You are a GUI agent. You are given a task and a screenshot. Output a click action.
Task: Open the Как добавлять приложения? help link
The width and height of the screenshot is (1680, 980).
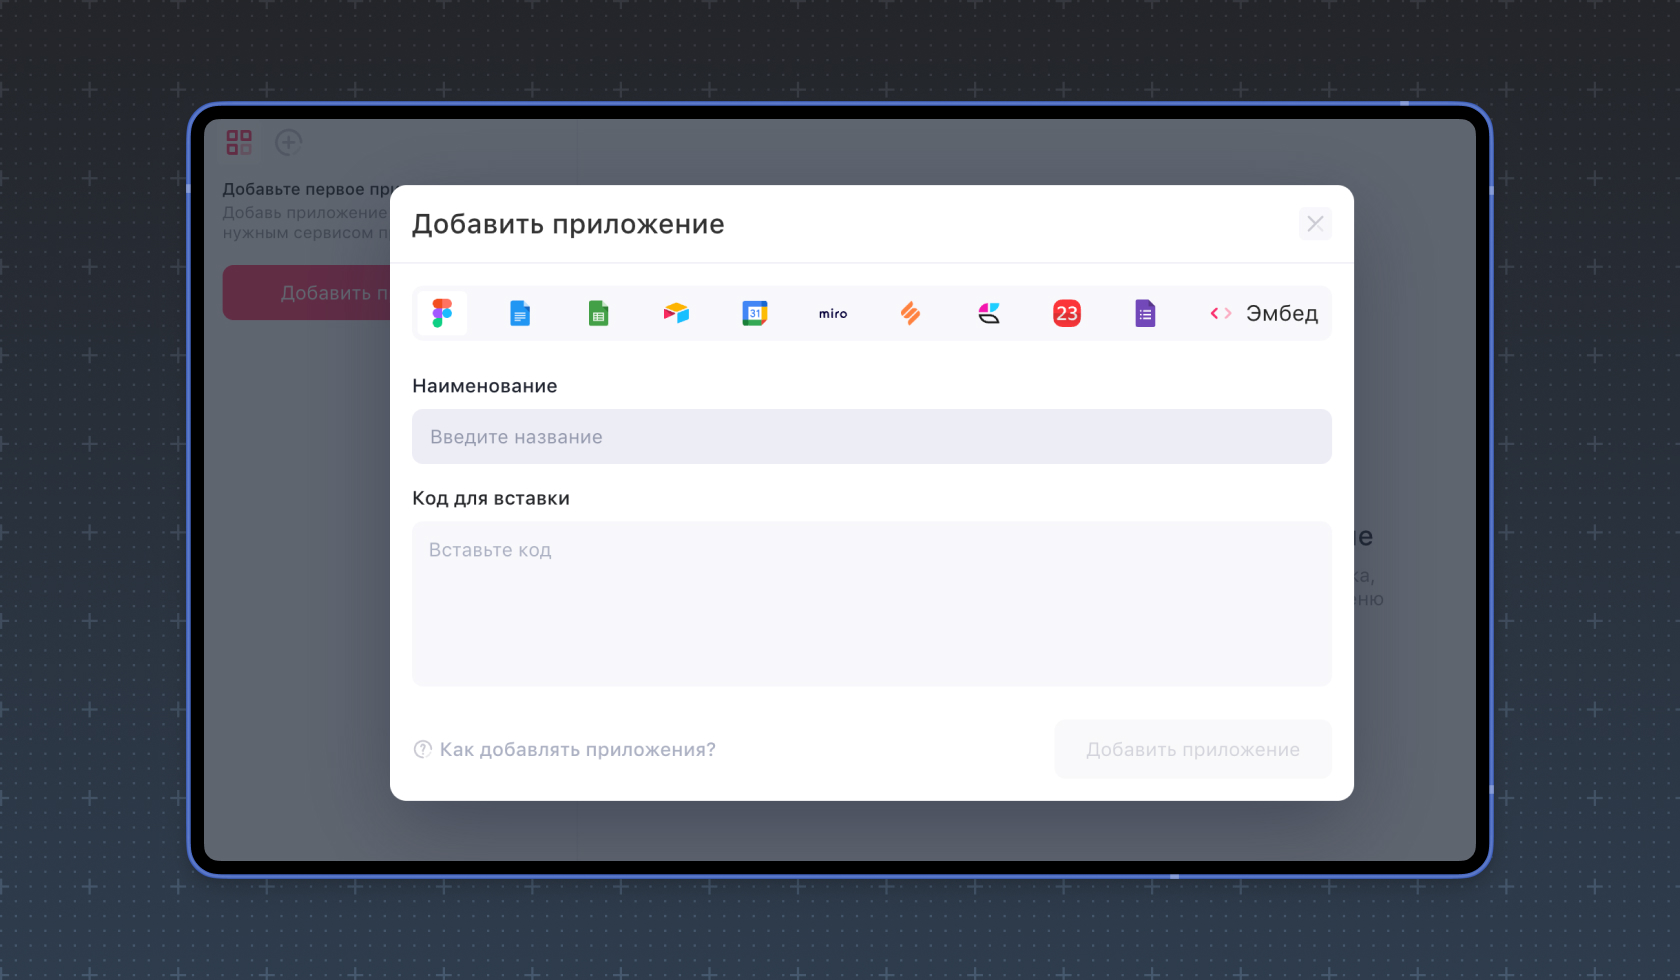click(x=577, y=750)
